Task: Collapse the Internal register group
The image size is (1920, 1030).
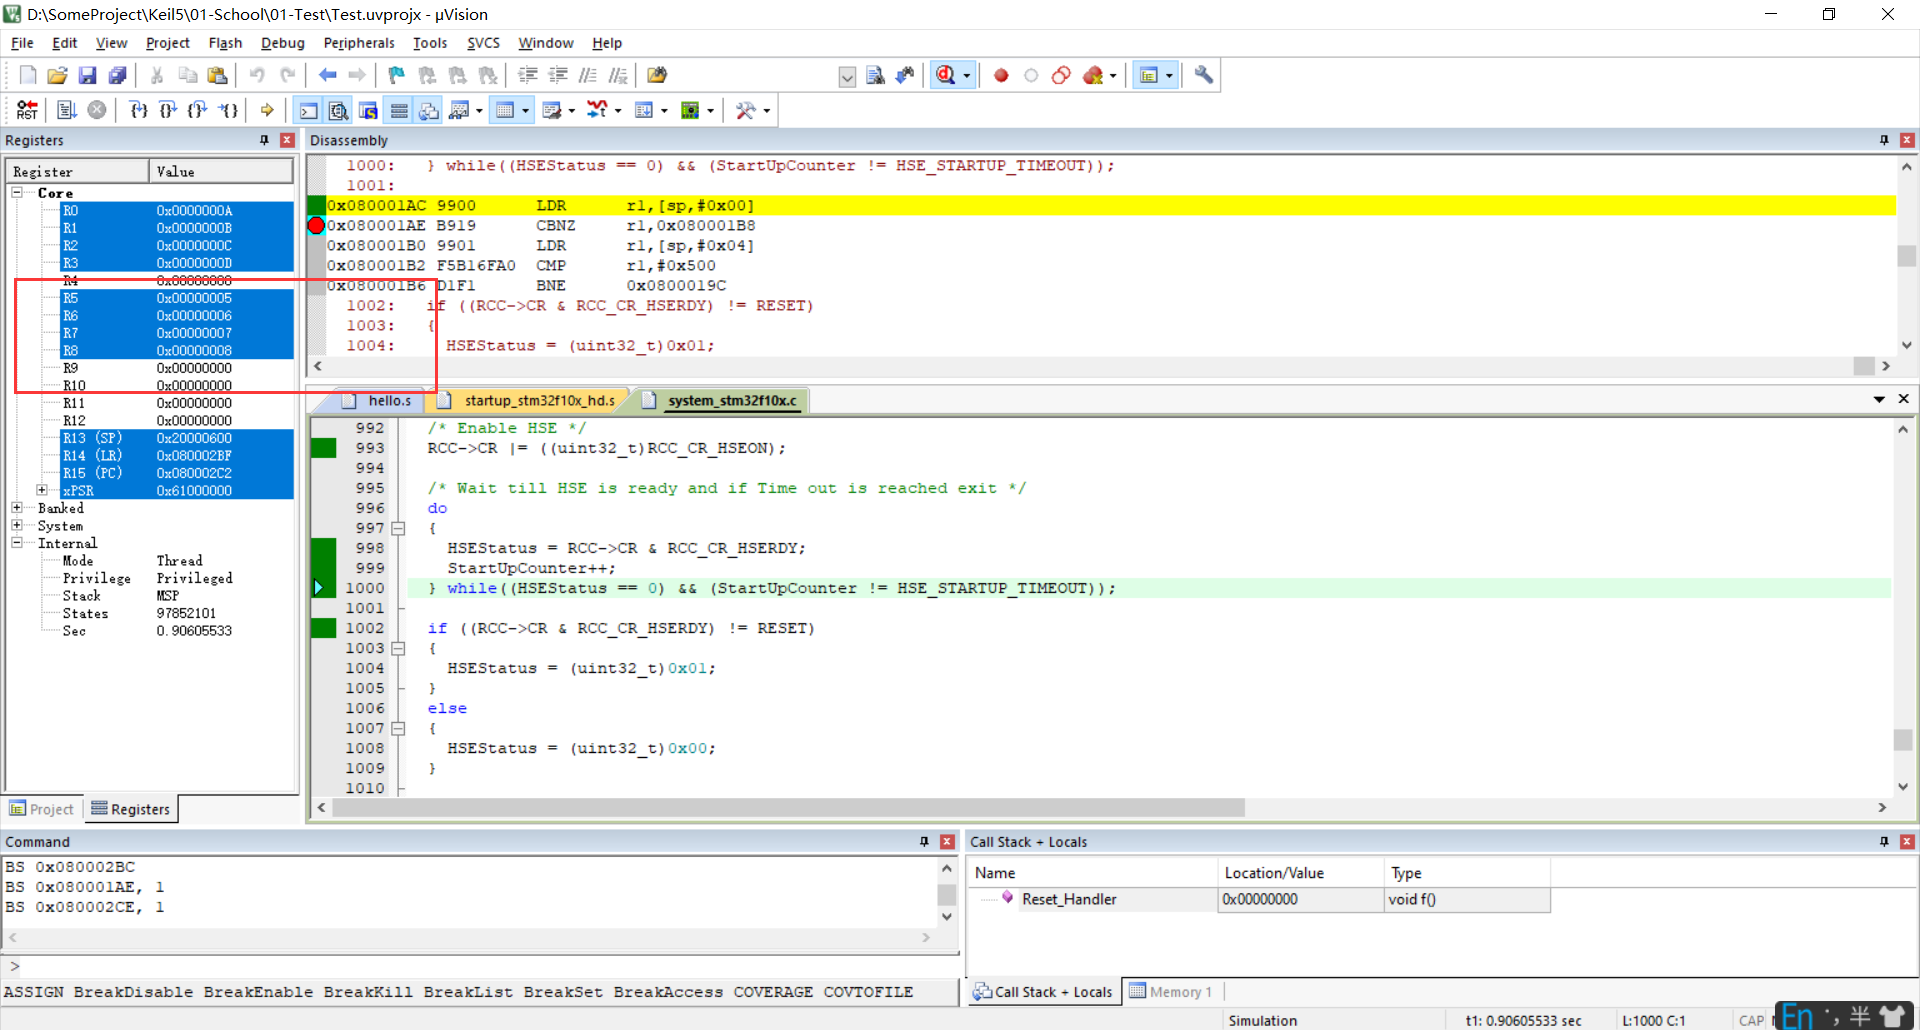Action: pos(17,543)
